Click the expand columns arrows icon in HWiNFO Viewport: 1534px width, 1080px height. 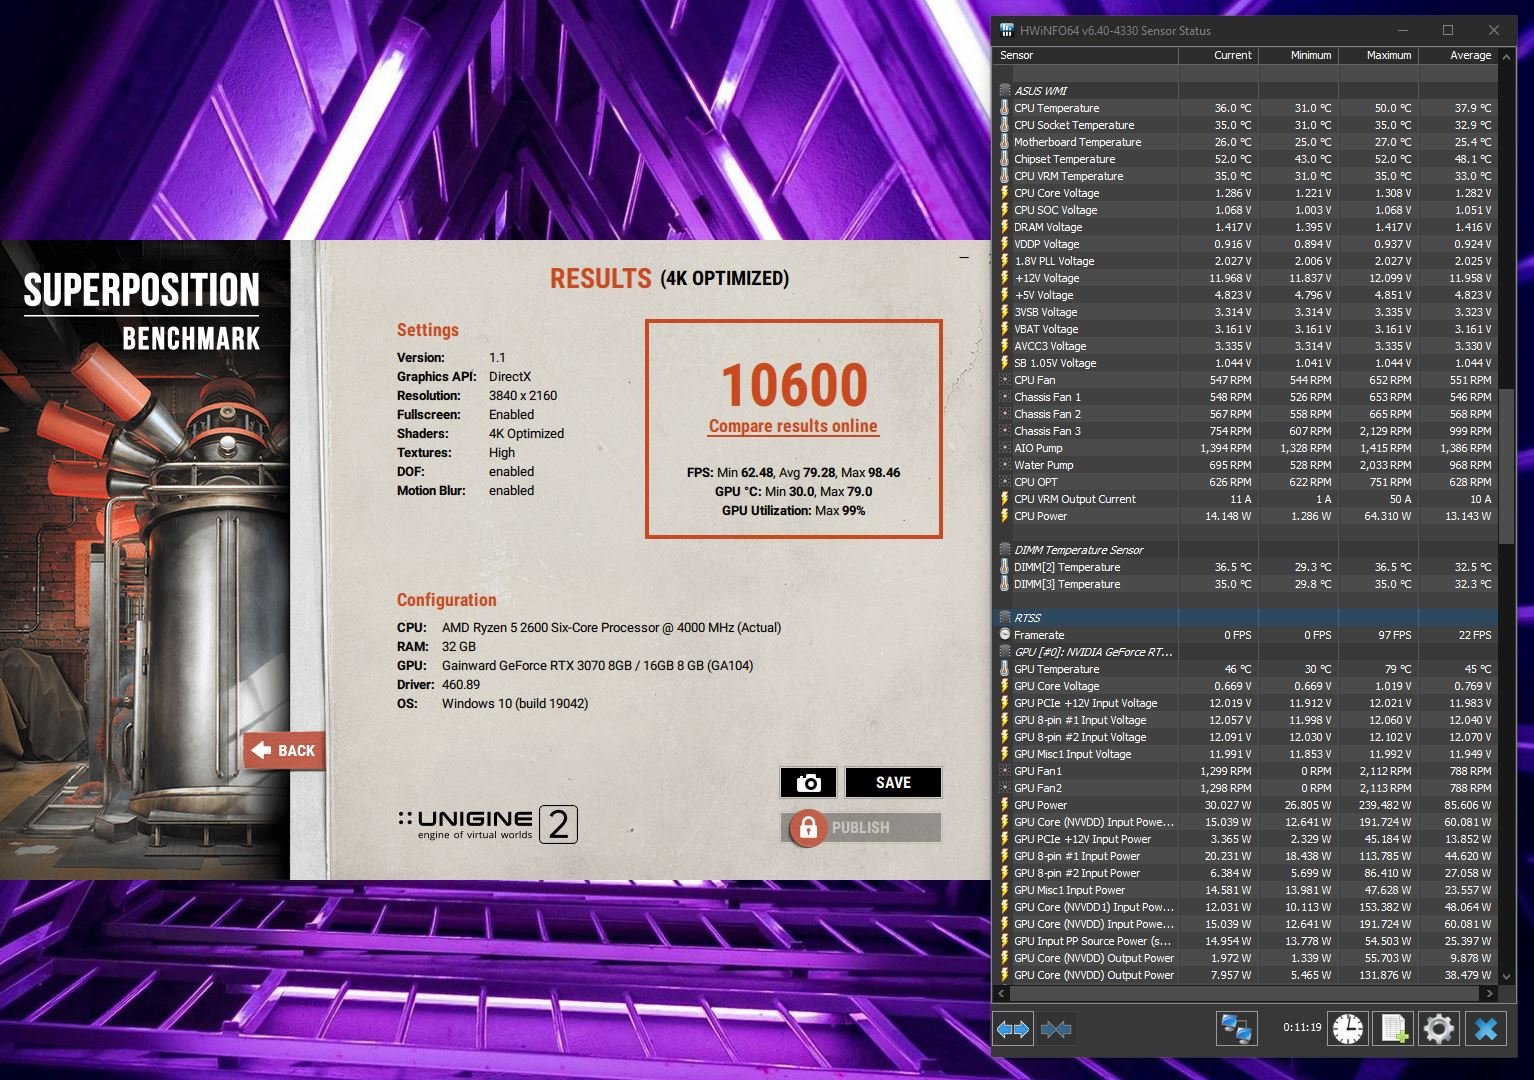pos(1013,1028)
